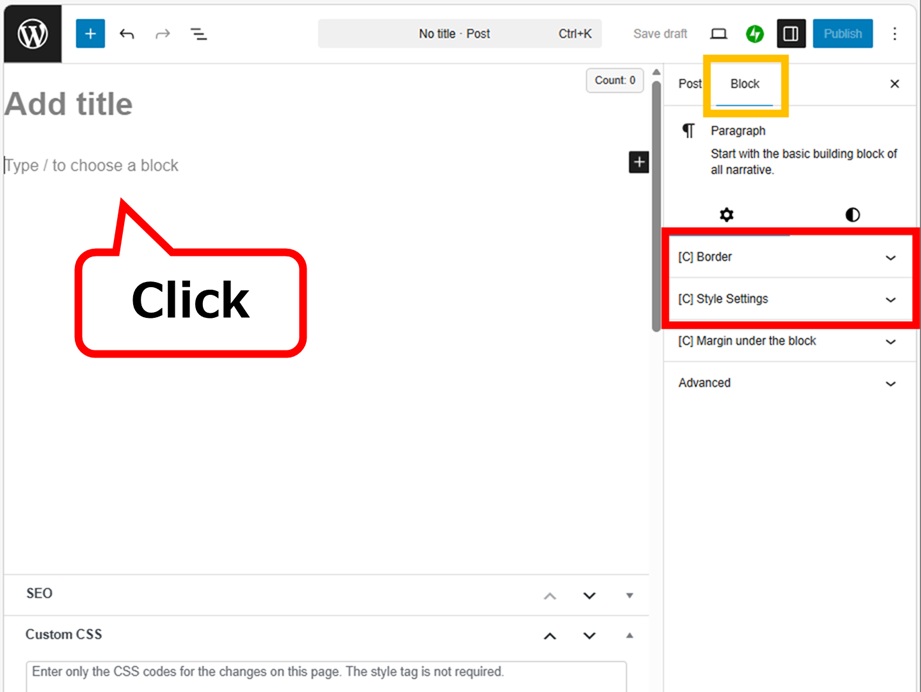Expand the [C] Border panel
This screenshot has height=692, width=921.
point(789,257)
